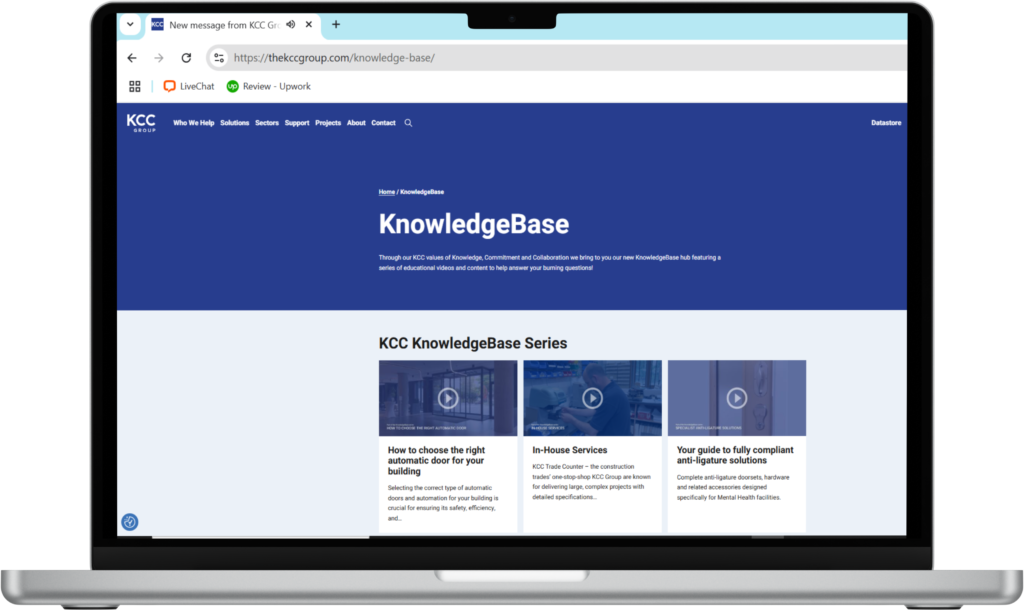1024x610 pixels.
Task: Open the Solutions menu
Action: (234, 123)
